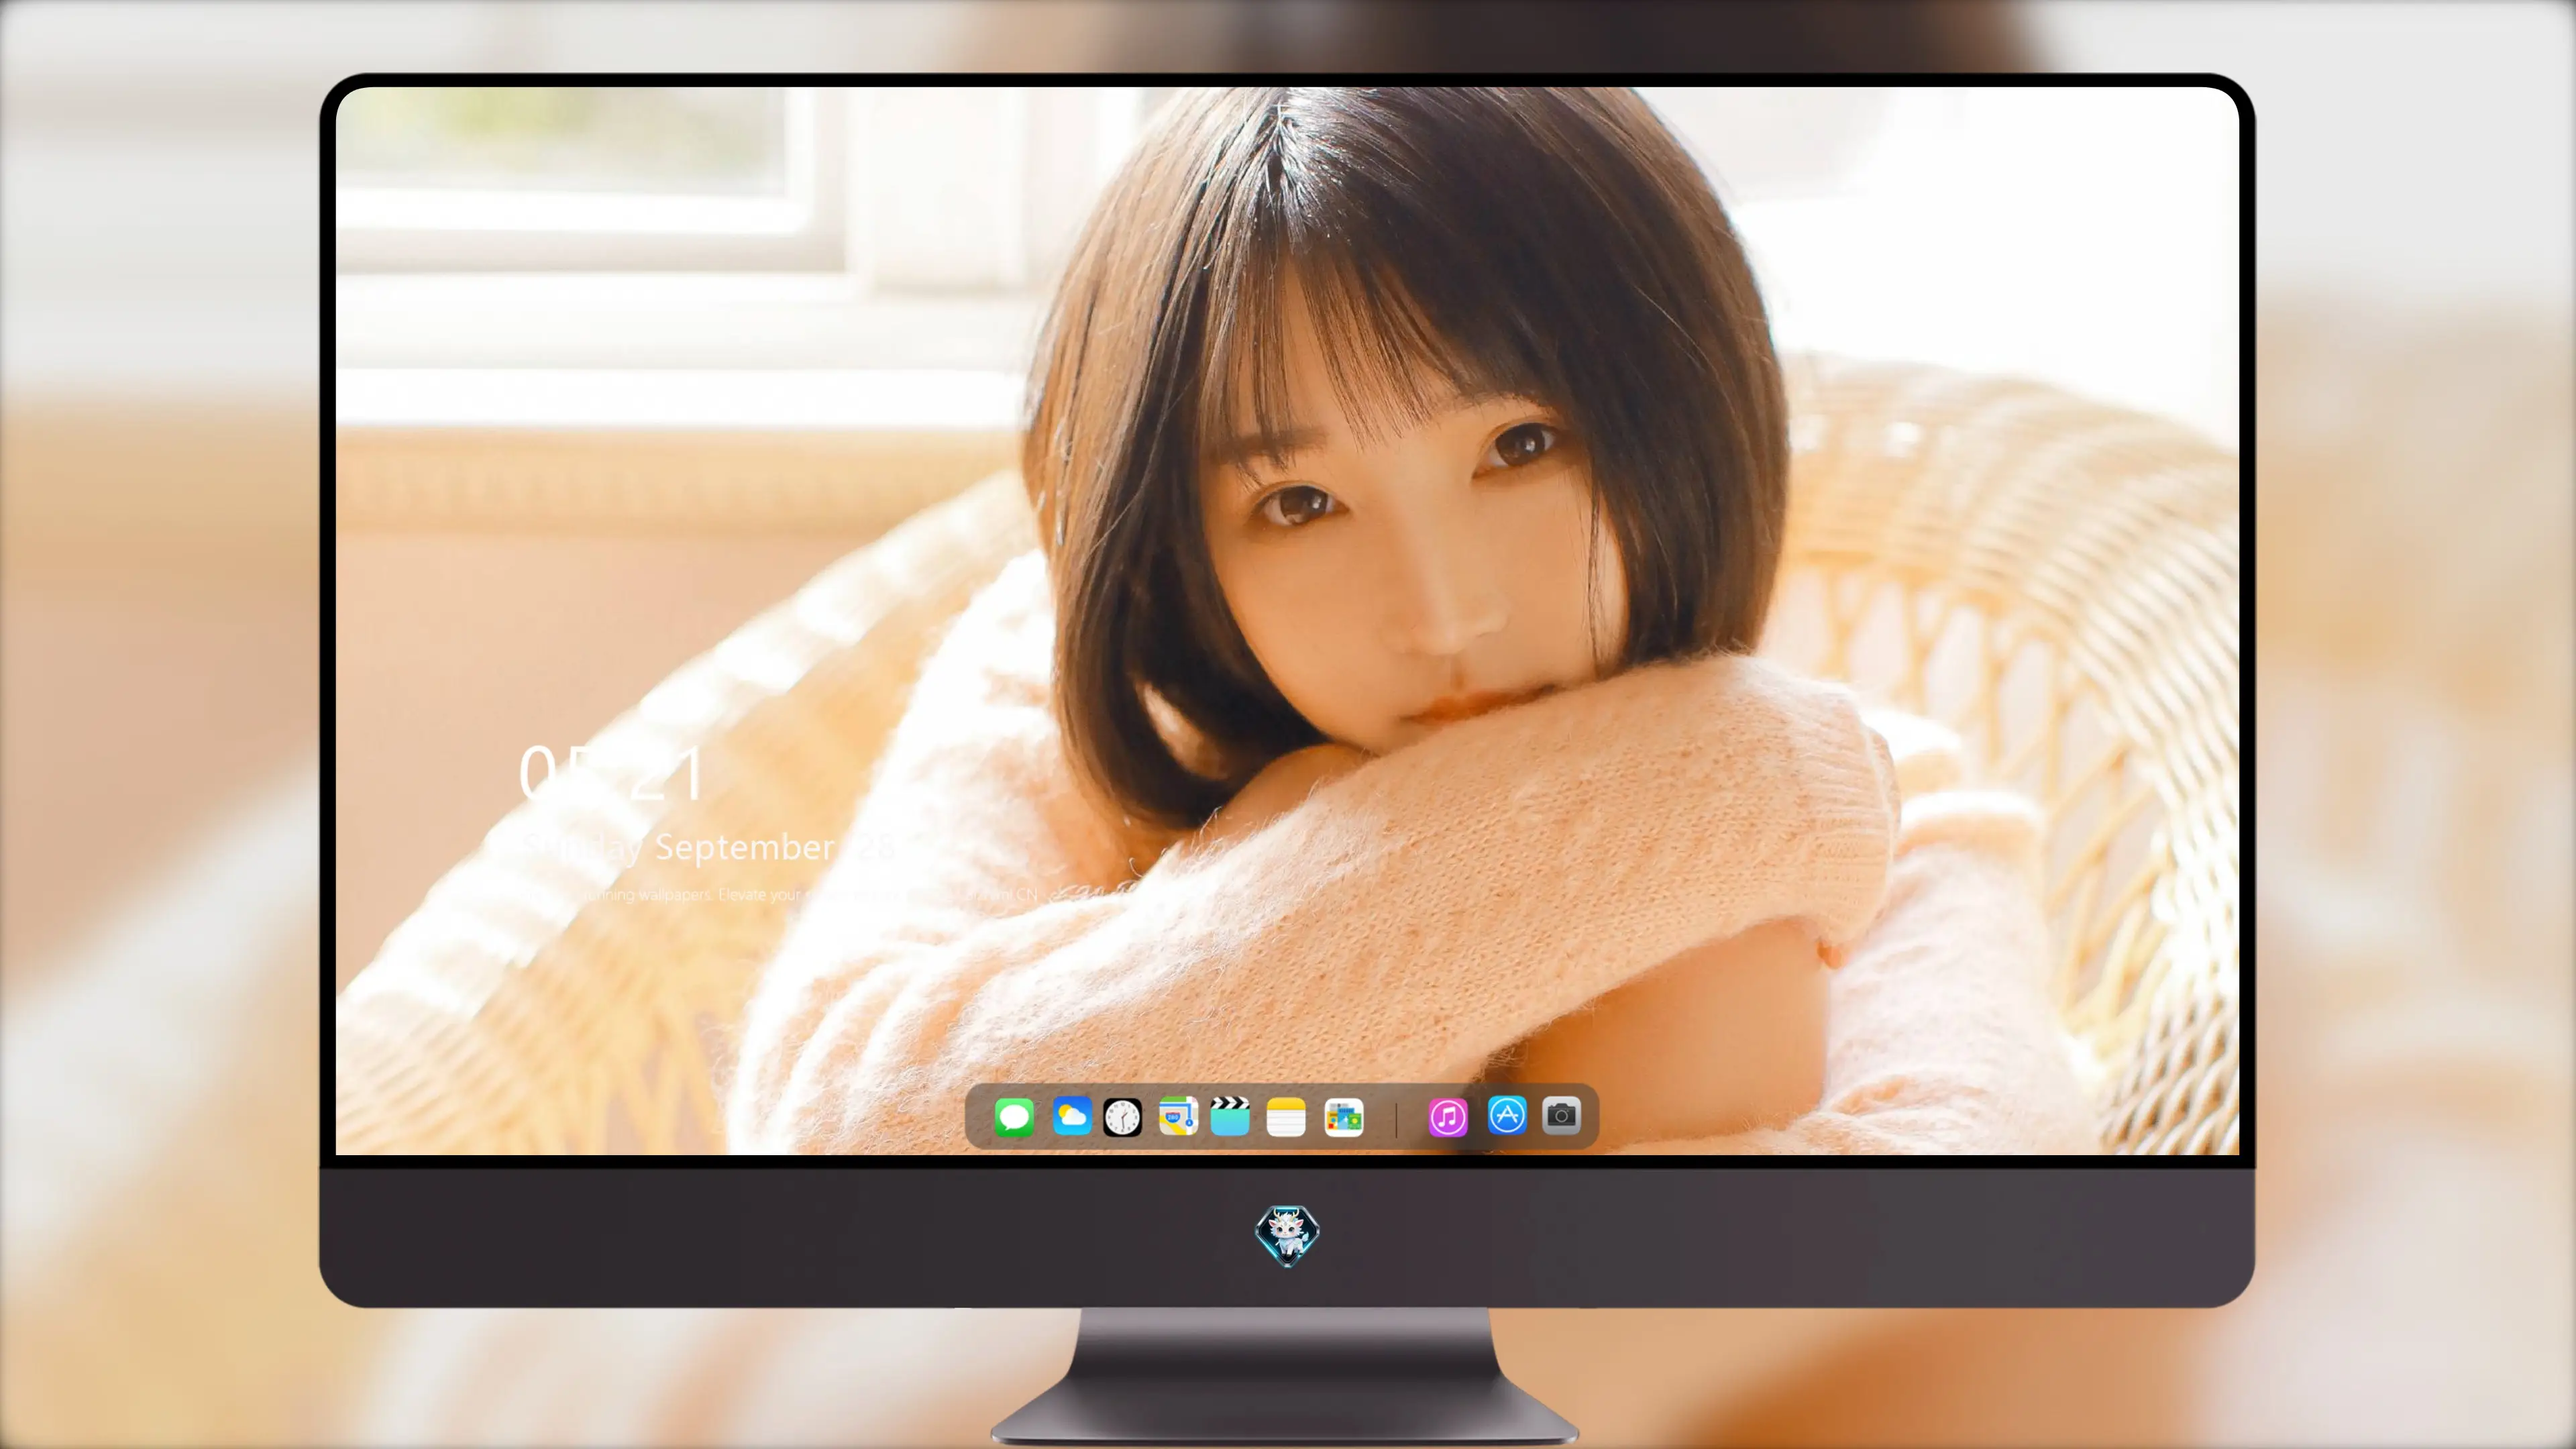The width and height of the screenshot is (2576, 1449).
Task: Open the Videos clapperboard app in the dock
Action: pos(1230,1116)
